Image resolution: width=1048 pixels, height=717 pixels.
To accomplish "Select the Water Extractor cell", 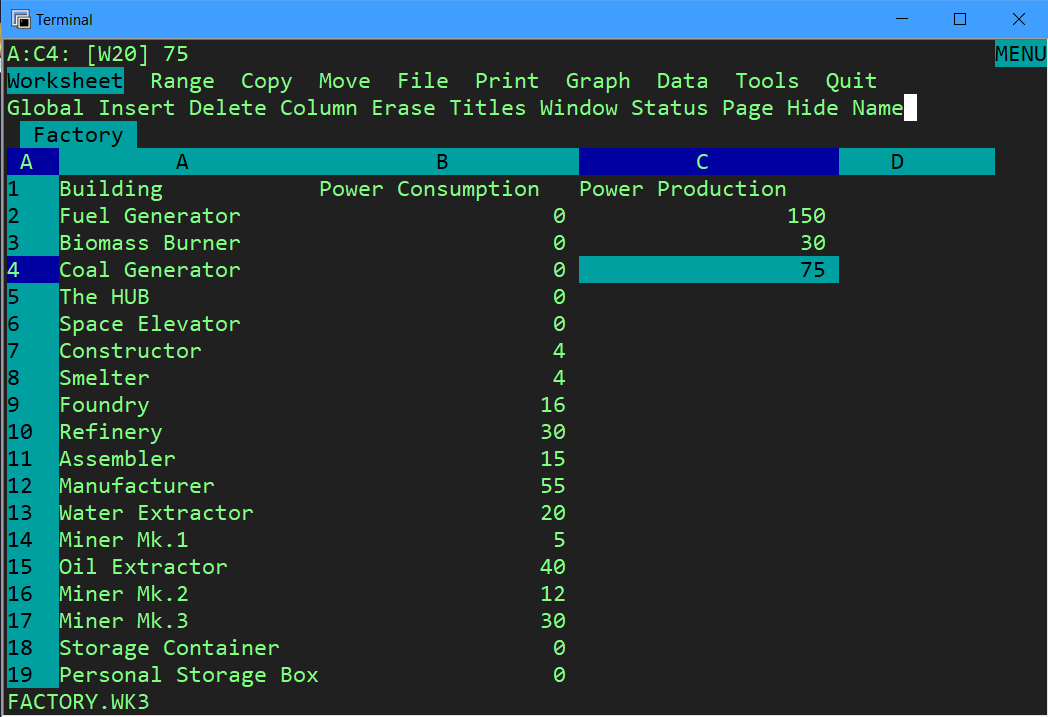I will point(156,513).
